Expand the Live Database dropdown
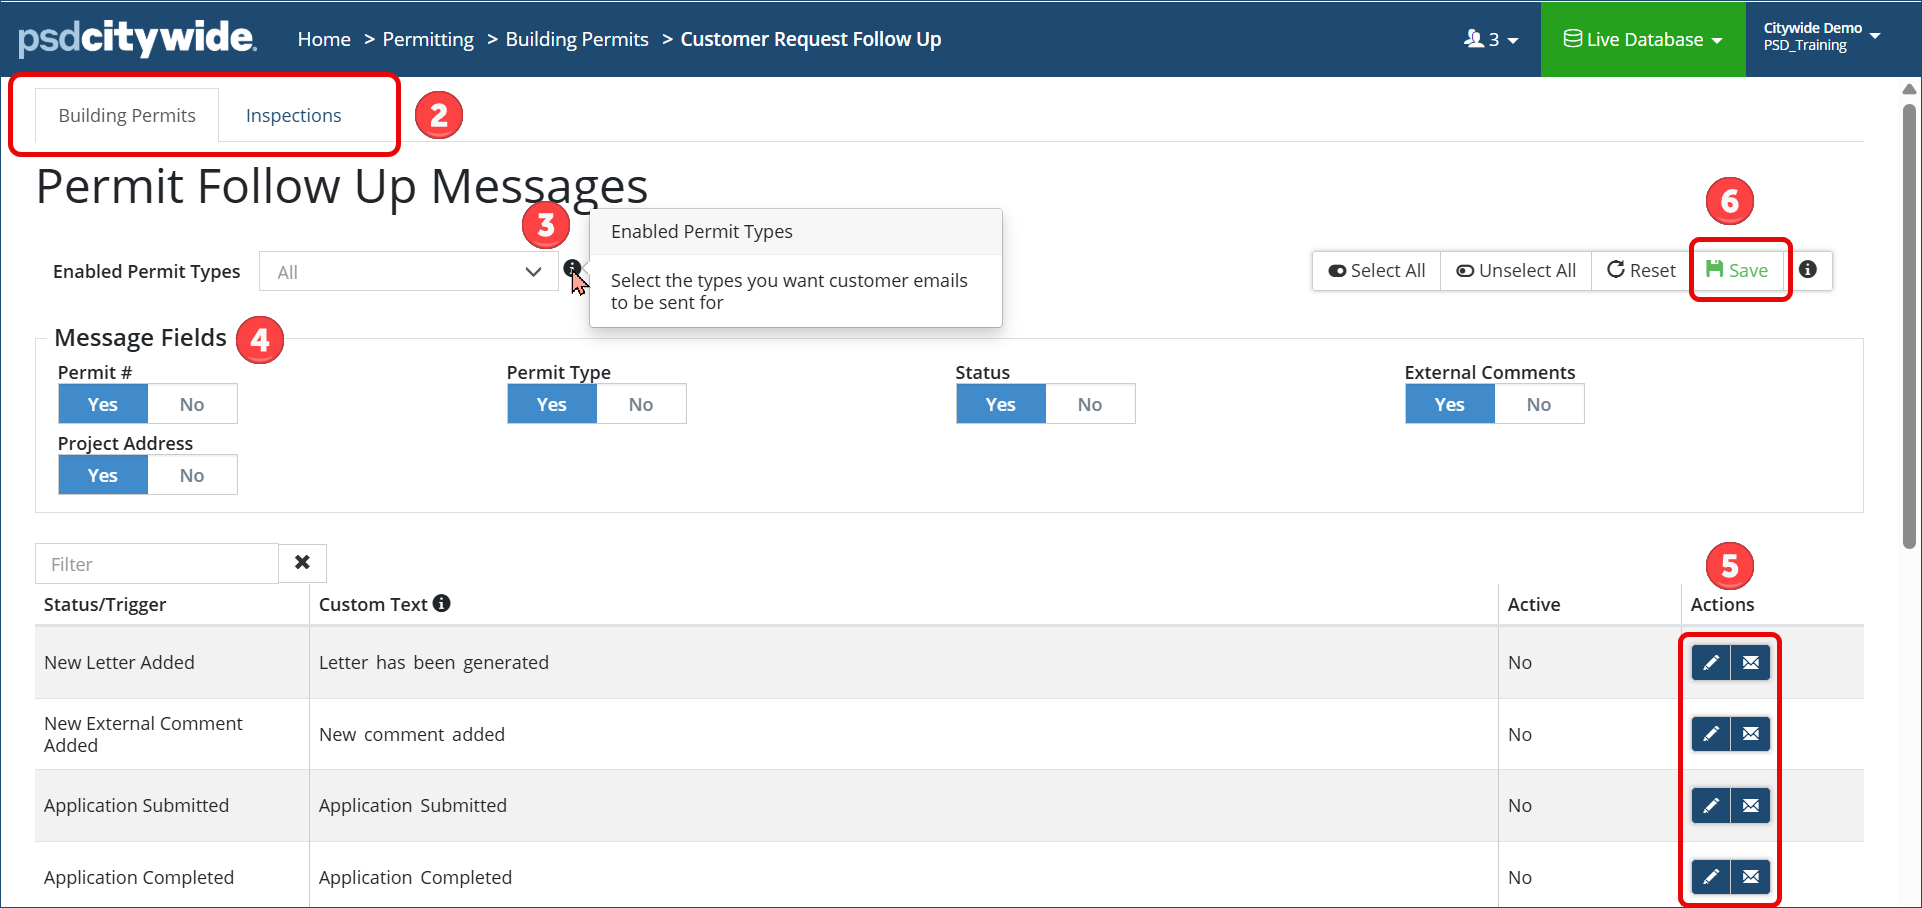 1642,40
